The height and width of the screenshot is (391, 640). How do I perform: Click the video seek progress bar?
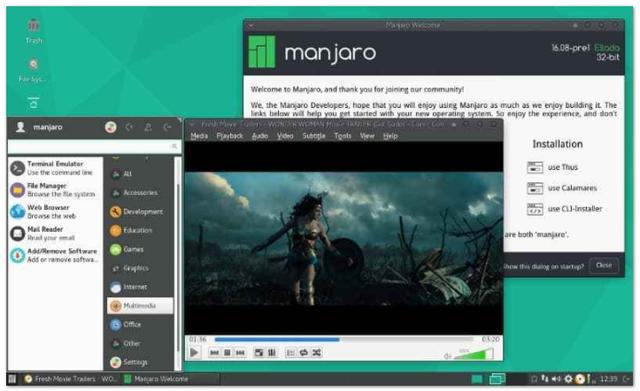tap(344, 339)
